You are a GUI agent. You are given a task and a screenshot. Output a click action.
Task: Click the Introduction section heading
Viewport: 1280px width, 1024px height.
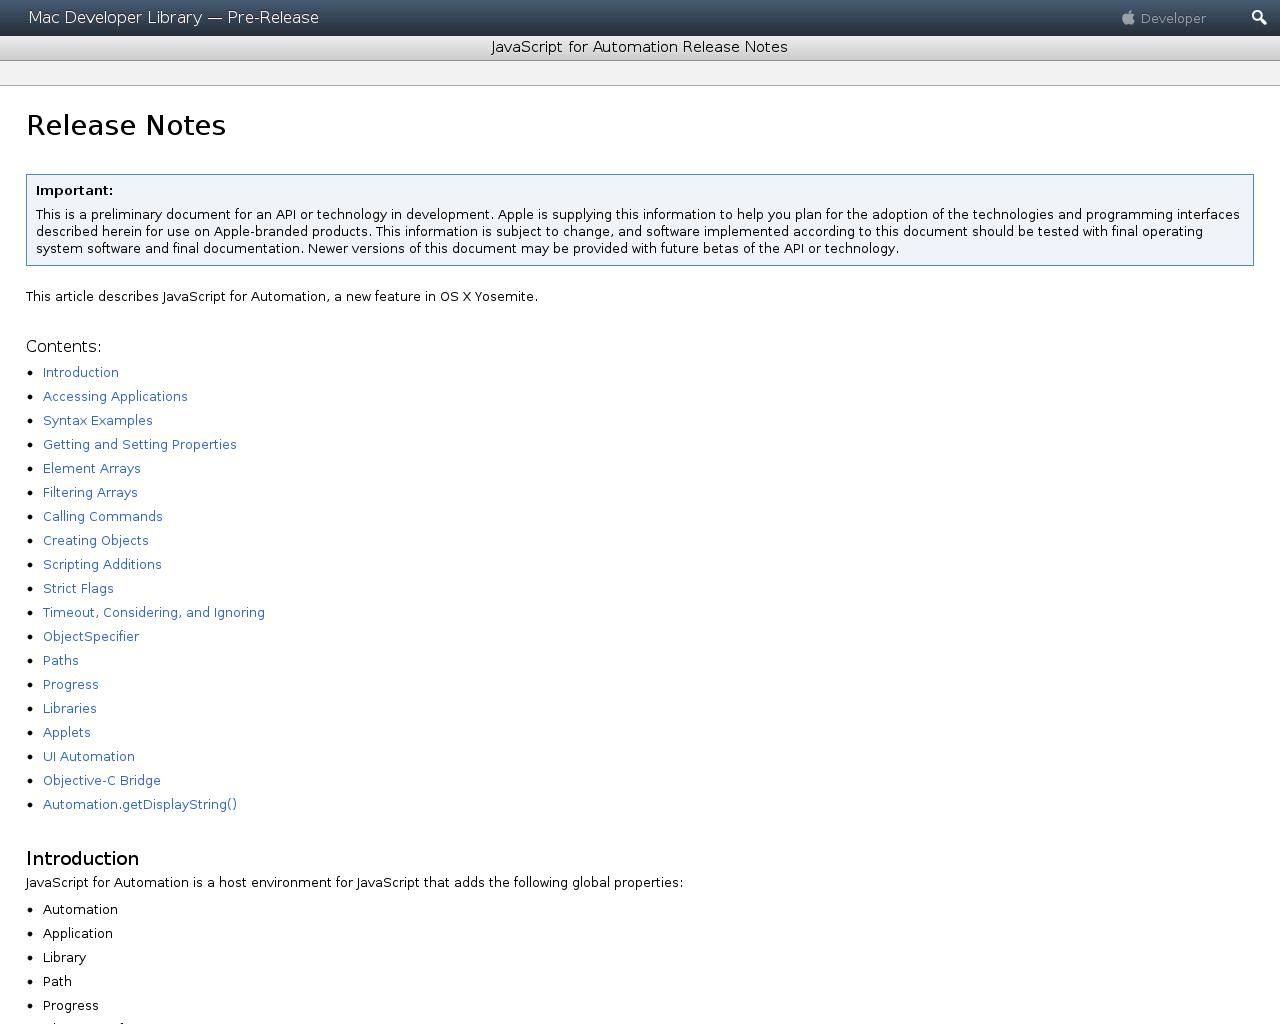[83, 858]
